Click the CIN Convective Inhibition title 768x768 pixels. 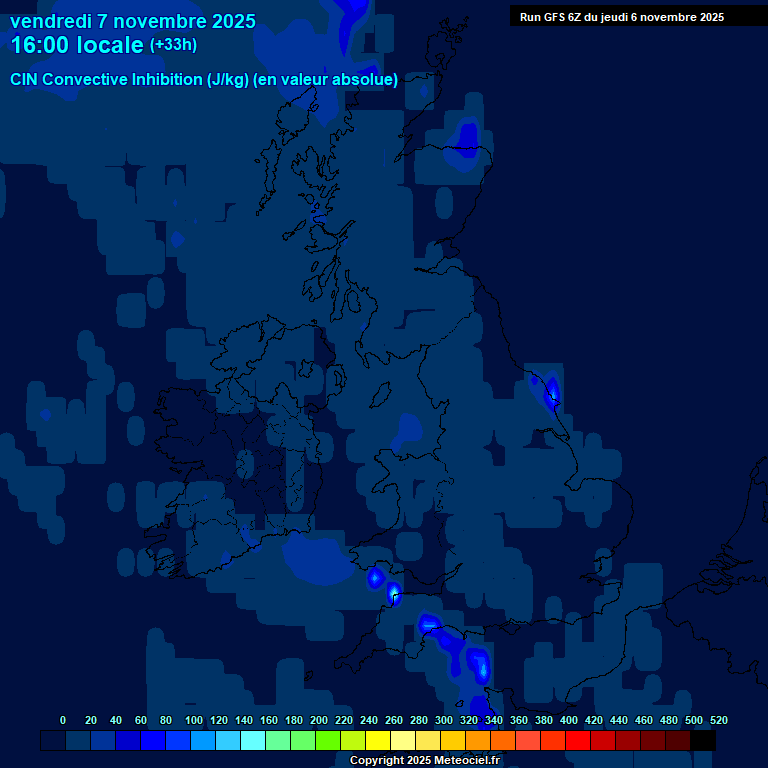pyautogui.click(x=204, y=80)
